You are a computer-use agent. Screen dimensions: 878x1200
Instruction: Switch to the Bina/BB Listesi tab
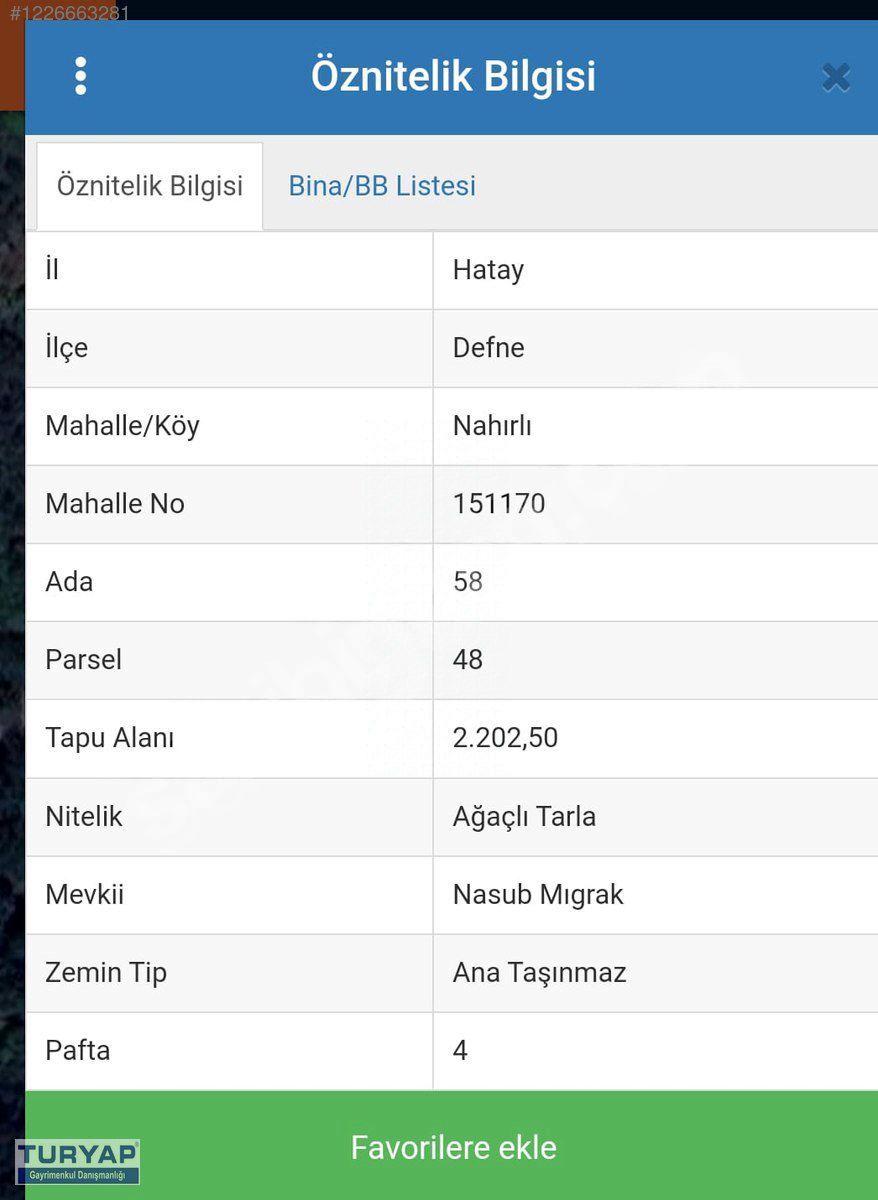382,186
